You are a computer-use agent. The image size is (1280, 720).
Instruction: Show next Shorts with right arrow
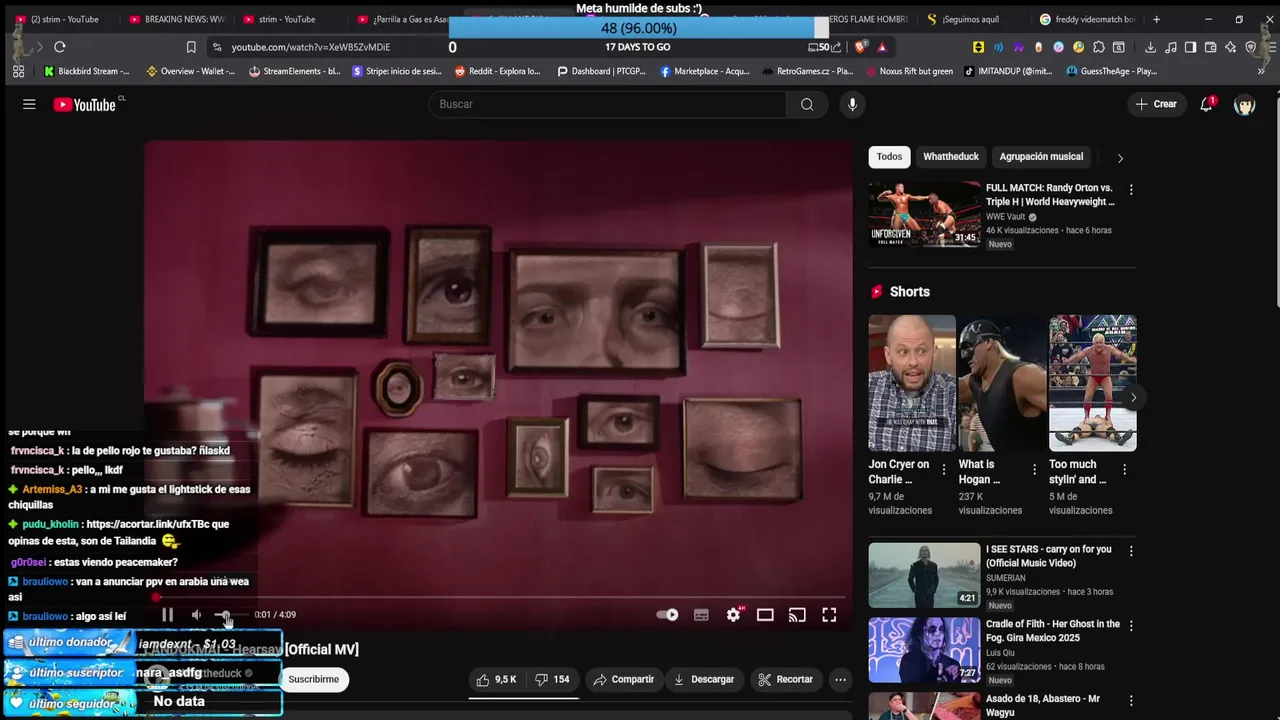tap(1133, 397)
